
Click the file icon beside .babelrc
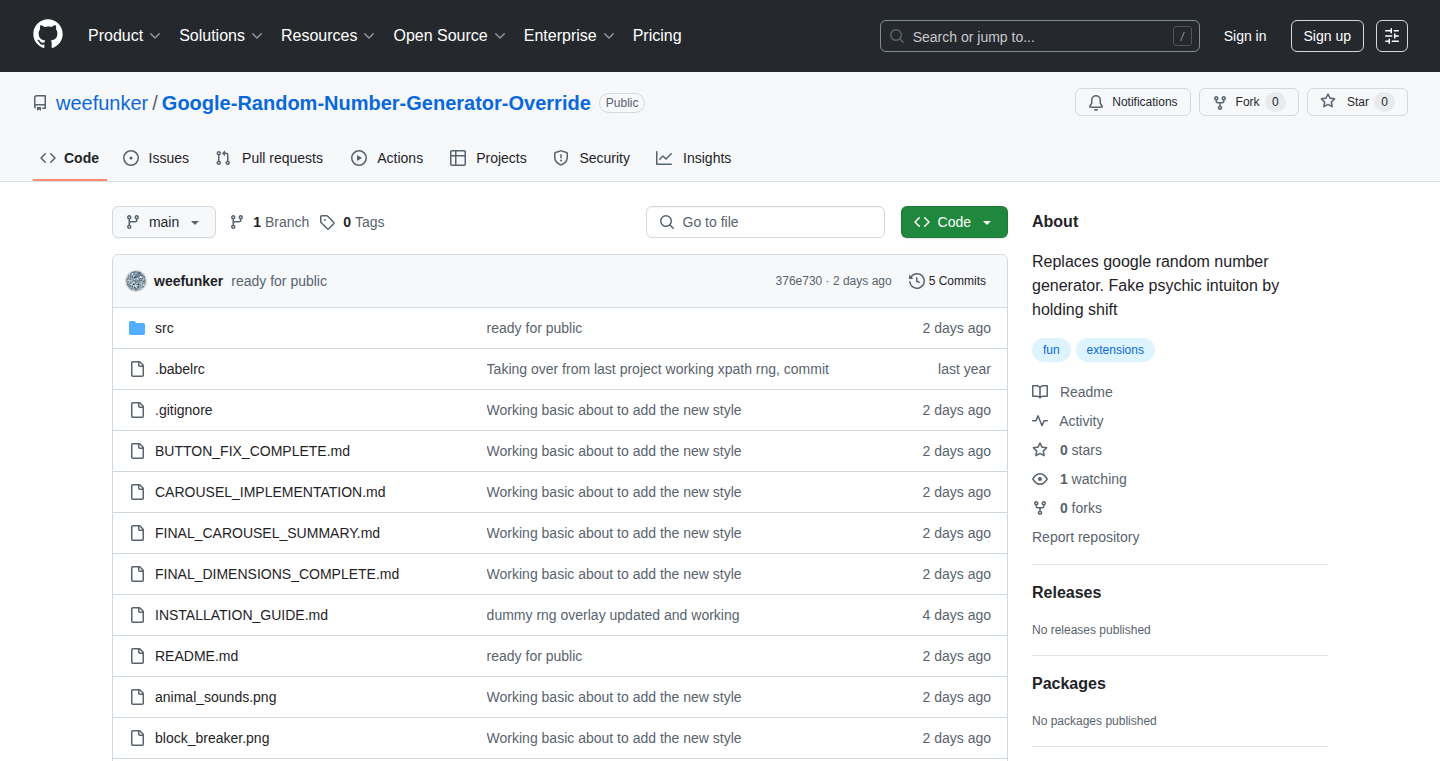click(x=138, y=369)
